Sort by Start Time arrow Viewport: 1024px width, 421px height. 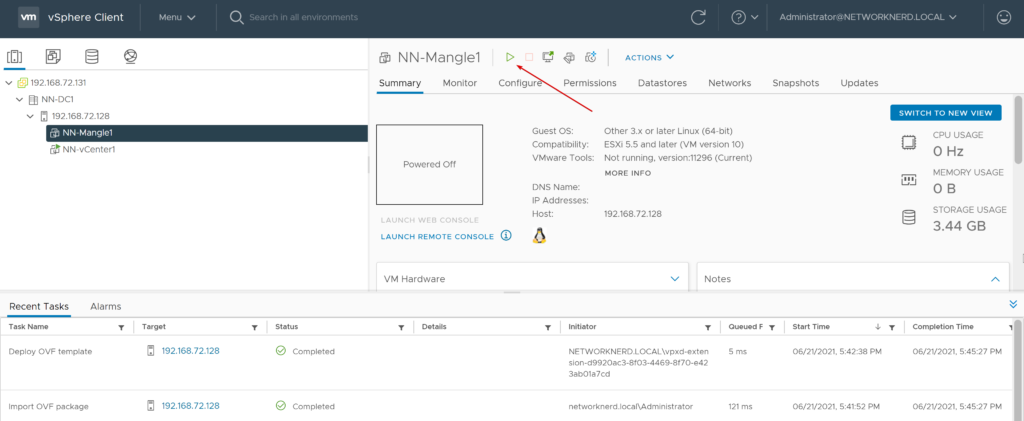[878, 327]
